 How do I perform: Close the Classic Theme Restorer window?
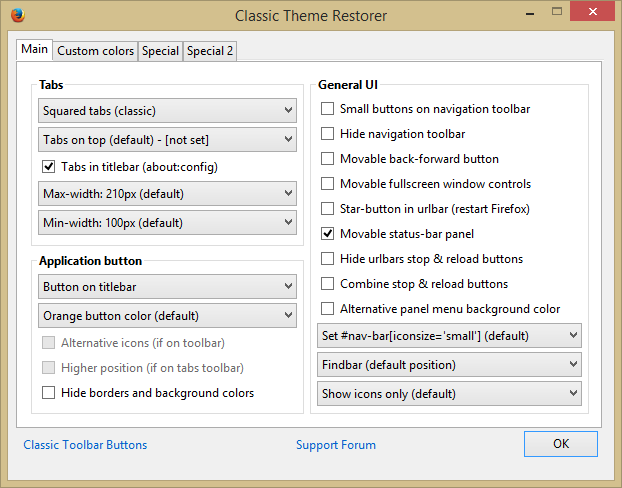[593, 12]
